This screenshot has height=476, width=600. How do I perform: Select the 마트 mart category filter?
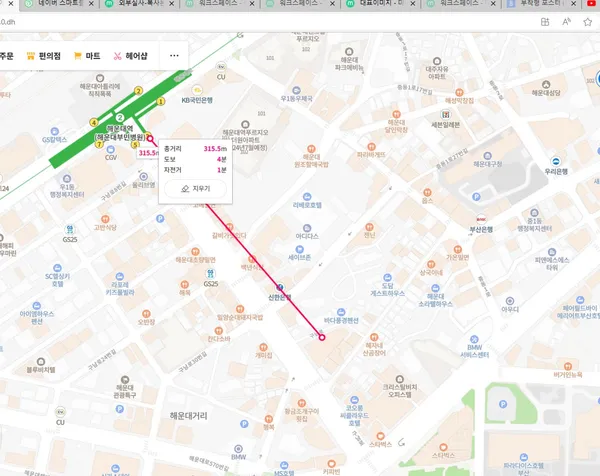click(87, 56)
